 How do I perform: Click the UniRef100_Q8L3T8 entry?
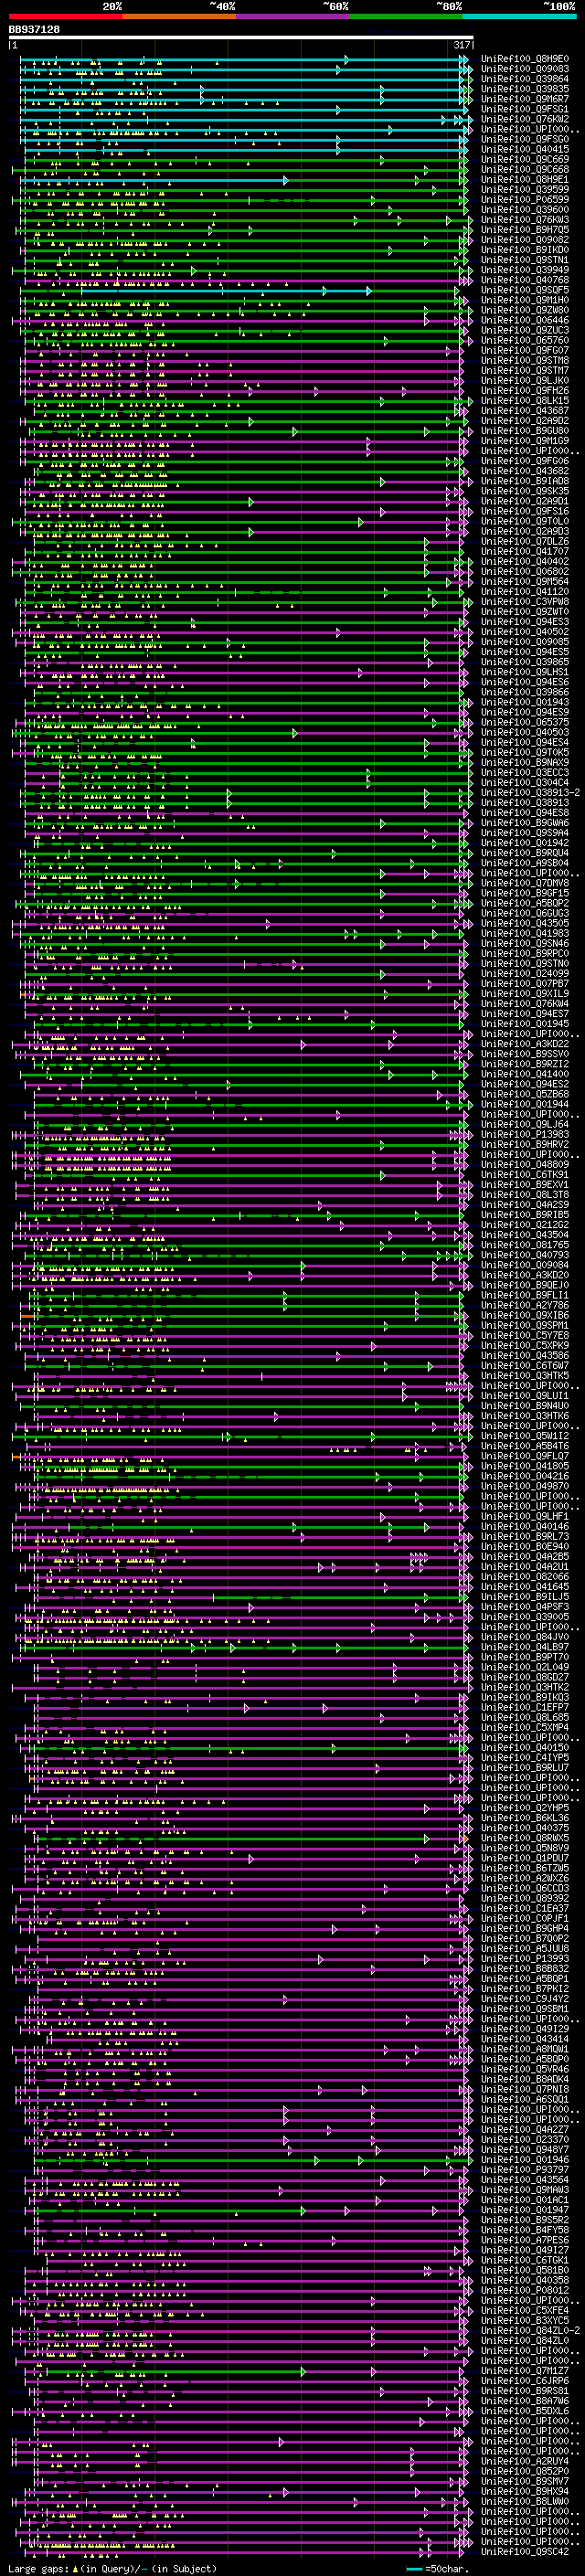tap(525, 1194)
